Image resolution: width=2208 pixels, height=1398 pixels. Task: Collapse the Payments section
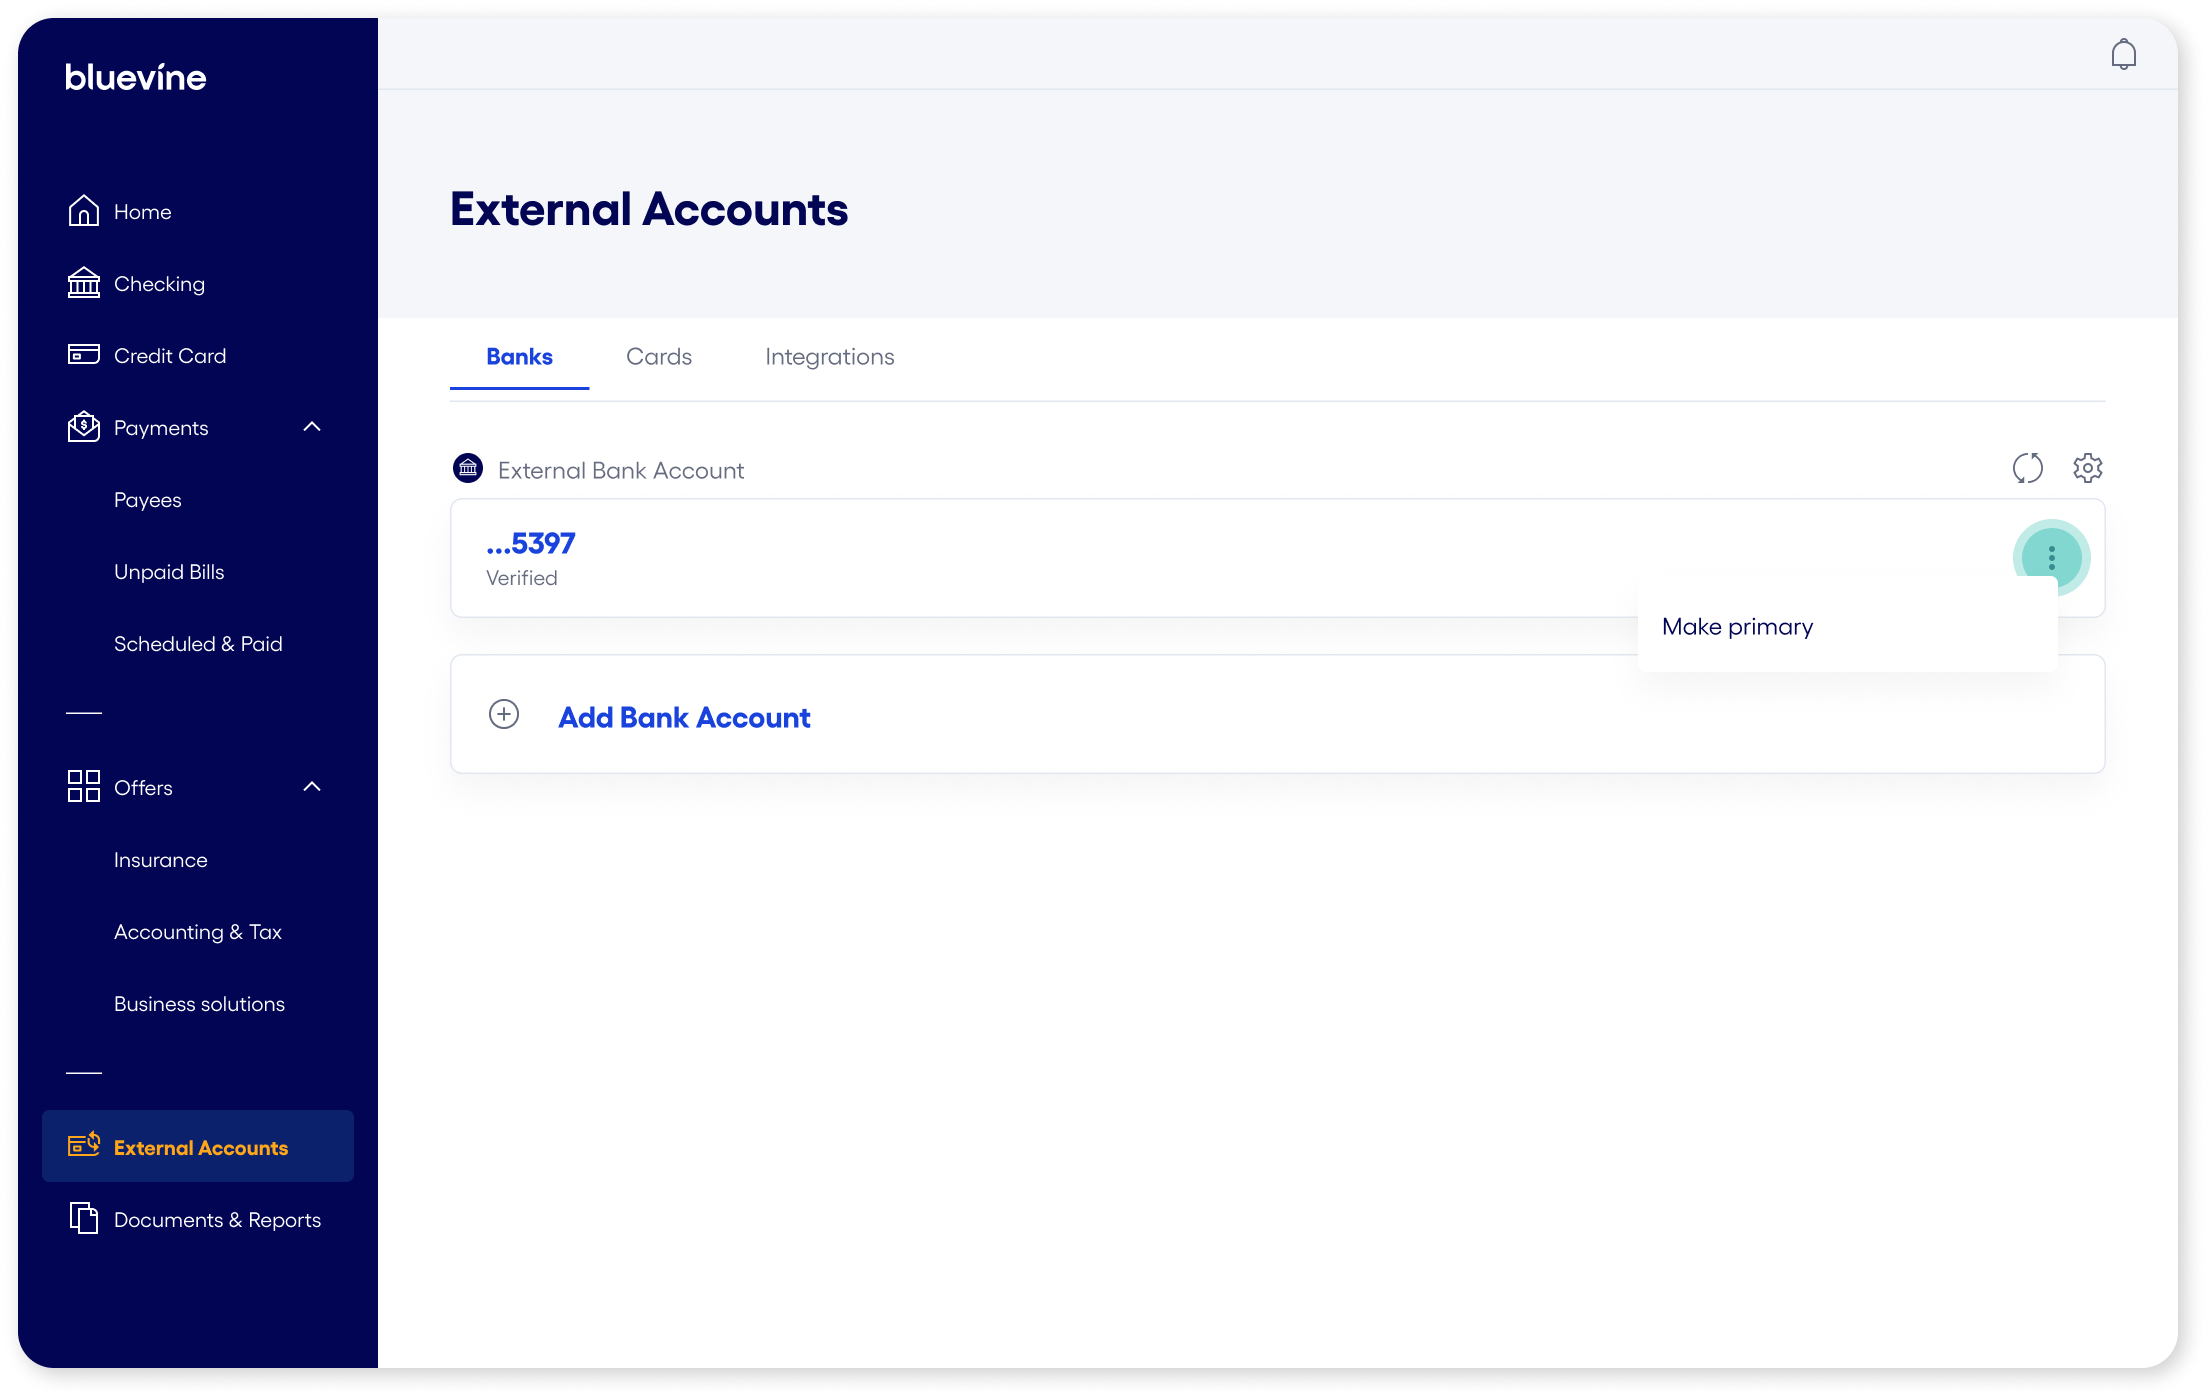pyautogui.click(x=312, y=427)
